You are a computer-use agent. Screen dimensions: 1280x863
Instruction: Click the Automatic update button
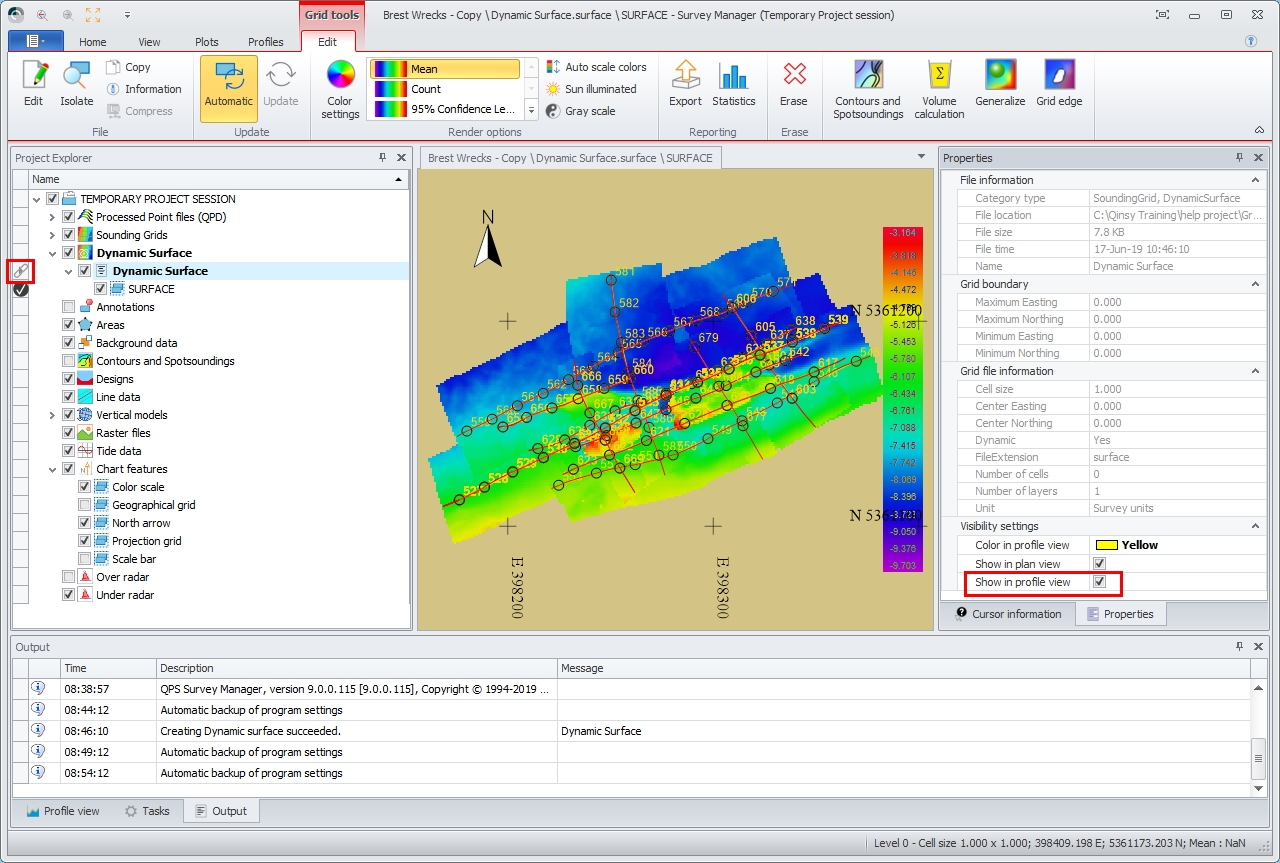[x=229, y=88]
